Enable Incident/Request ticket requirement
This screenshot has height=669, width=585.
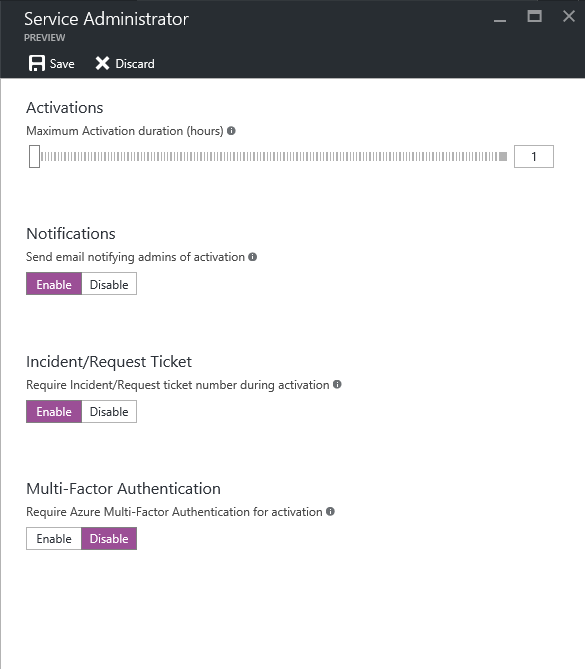(54, 411)
